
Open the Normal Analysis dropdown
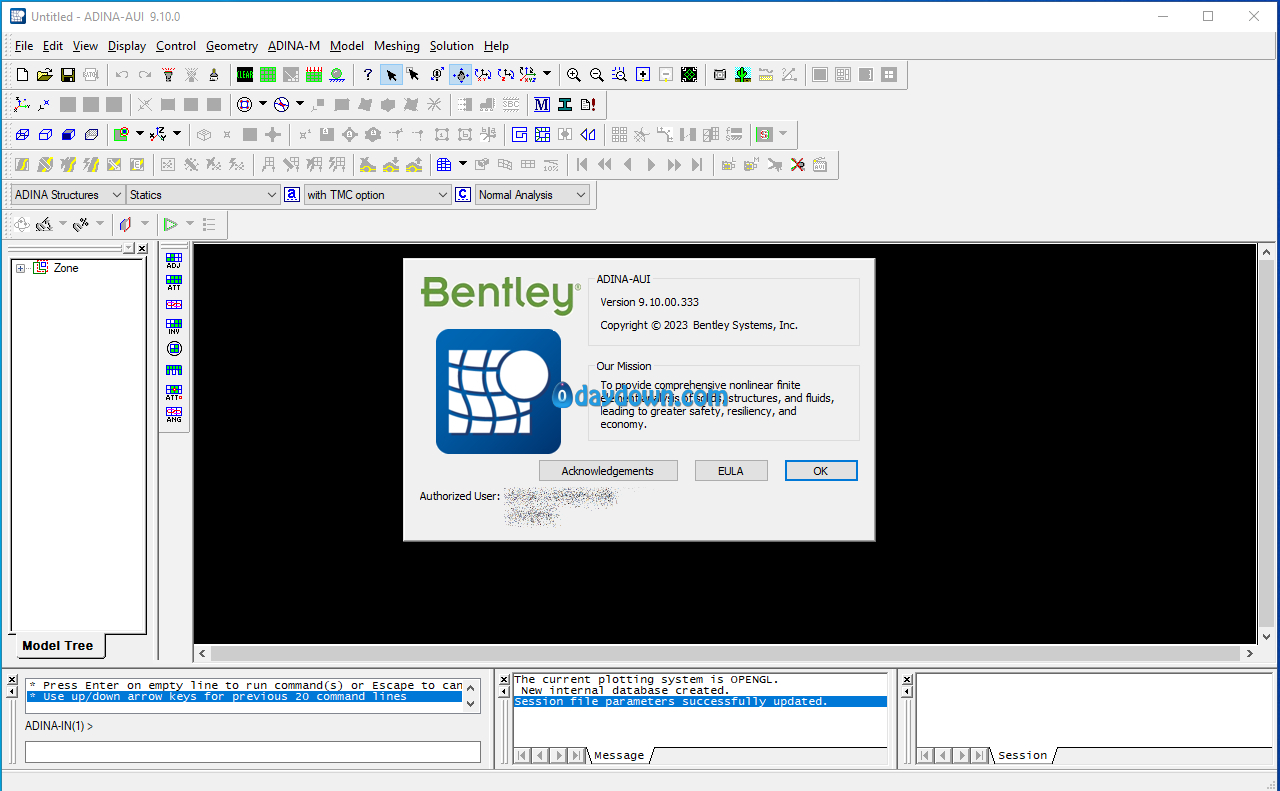pyautogui.click(x=532, y=195)
